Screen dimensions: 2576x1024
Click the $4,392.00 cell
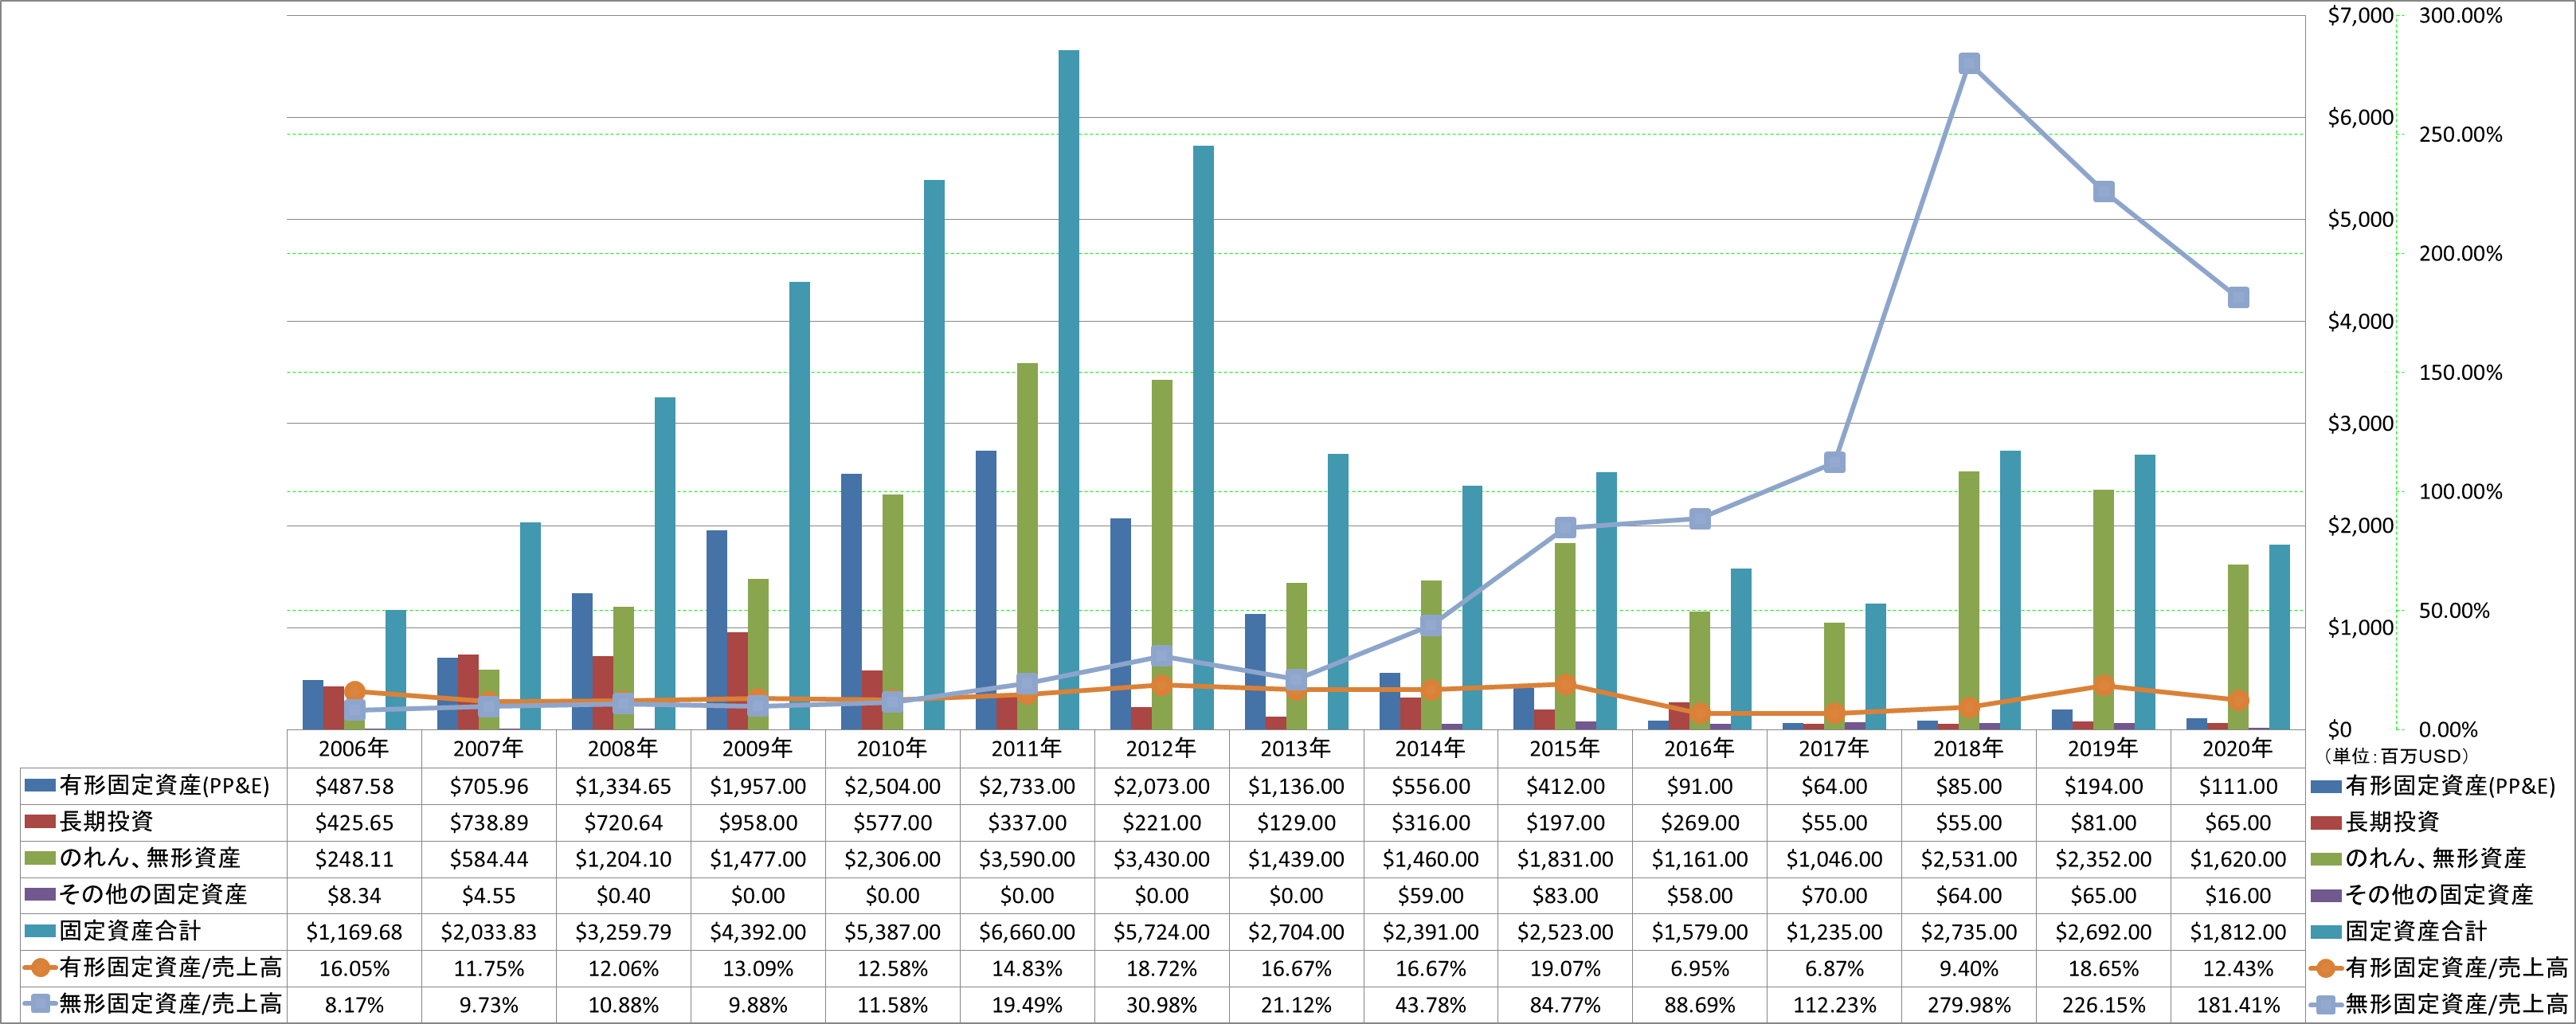click(x=758, y=932)
